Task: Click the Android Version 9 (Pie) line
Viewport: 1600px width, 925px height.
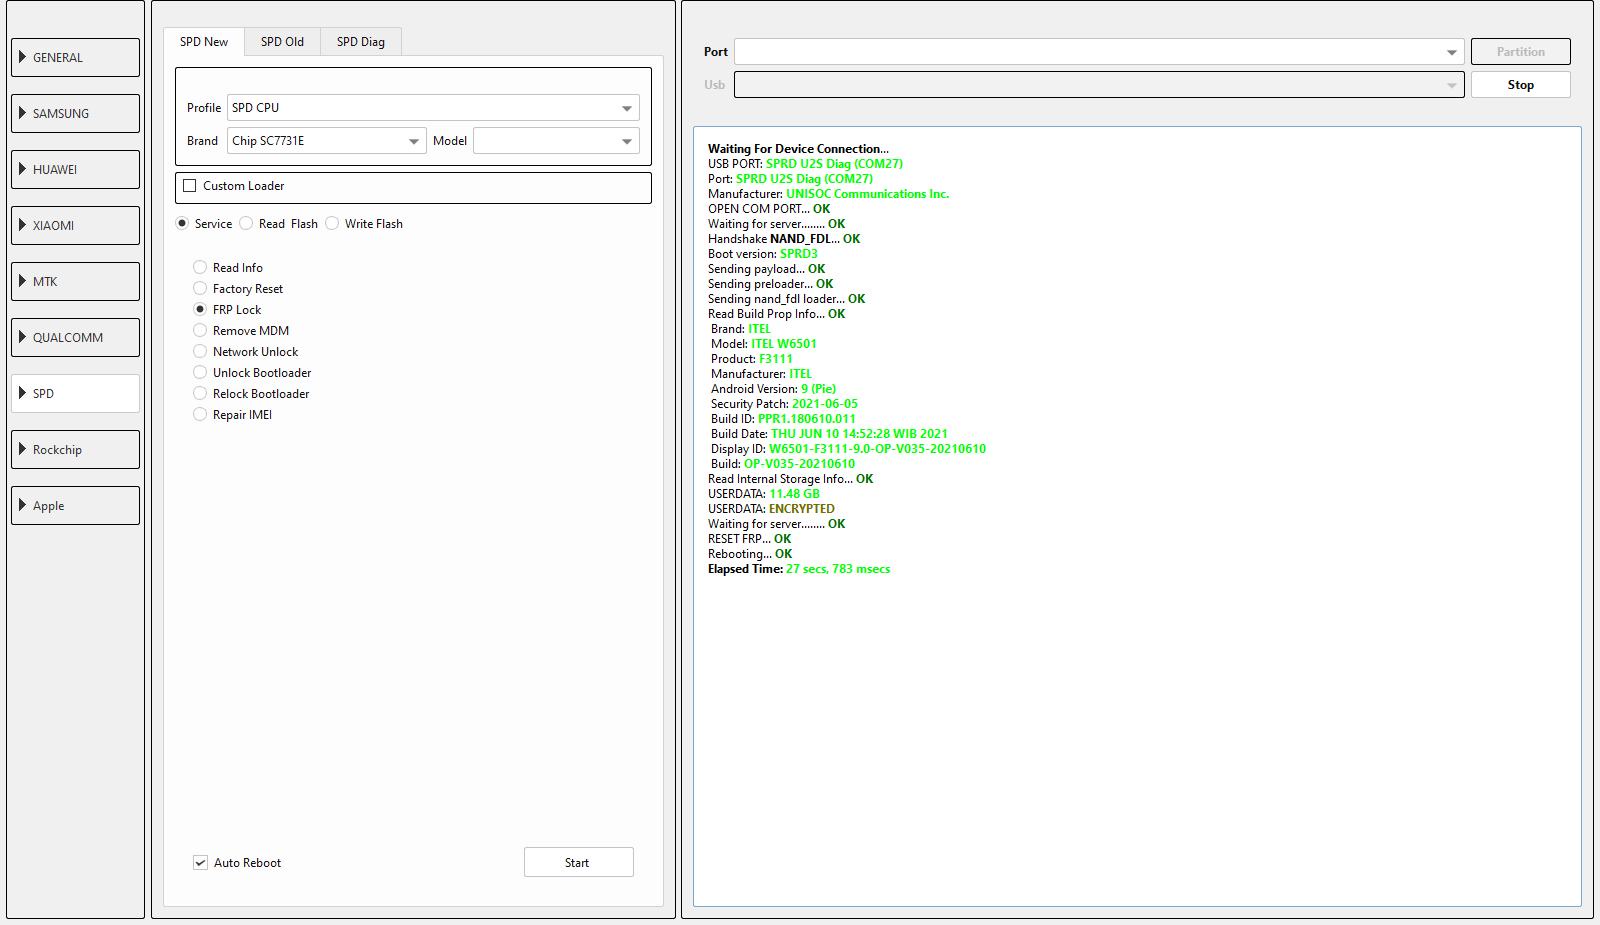Action: pyautogui.click(x=773, y=389)
